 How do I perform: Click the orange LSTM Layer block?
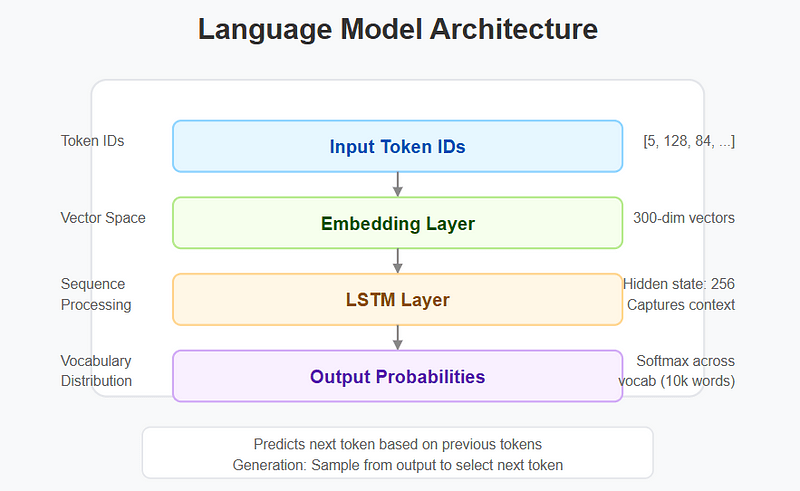click(x=397, y=299)
